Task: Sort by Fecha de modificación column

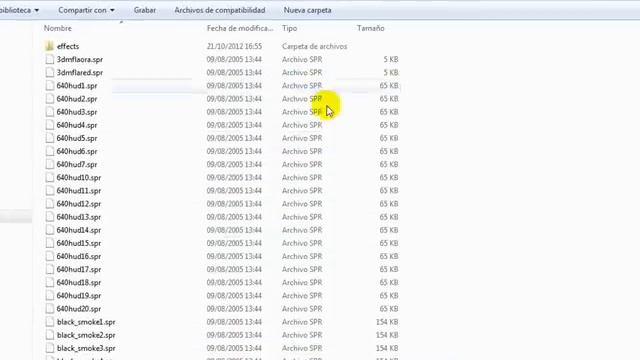Action: 240,28
